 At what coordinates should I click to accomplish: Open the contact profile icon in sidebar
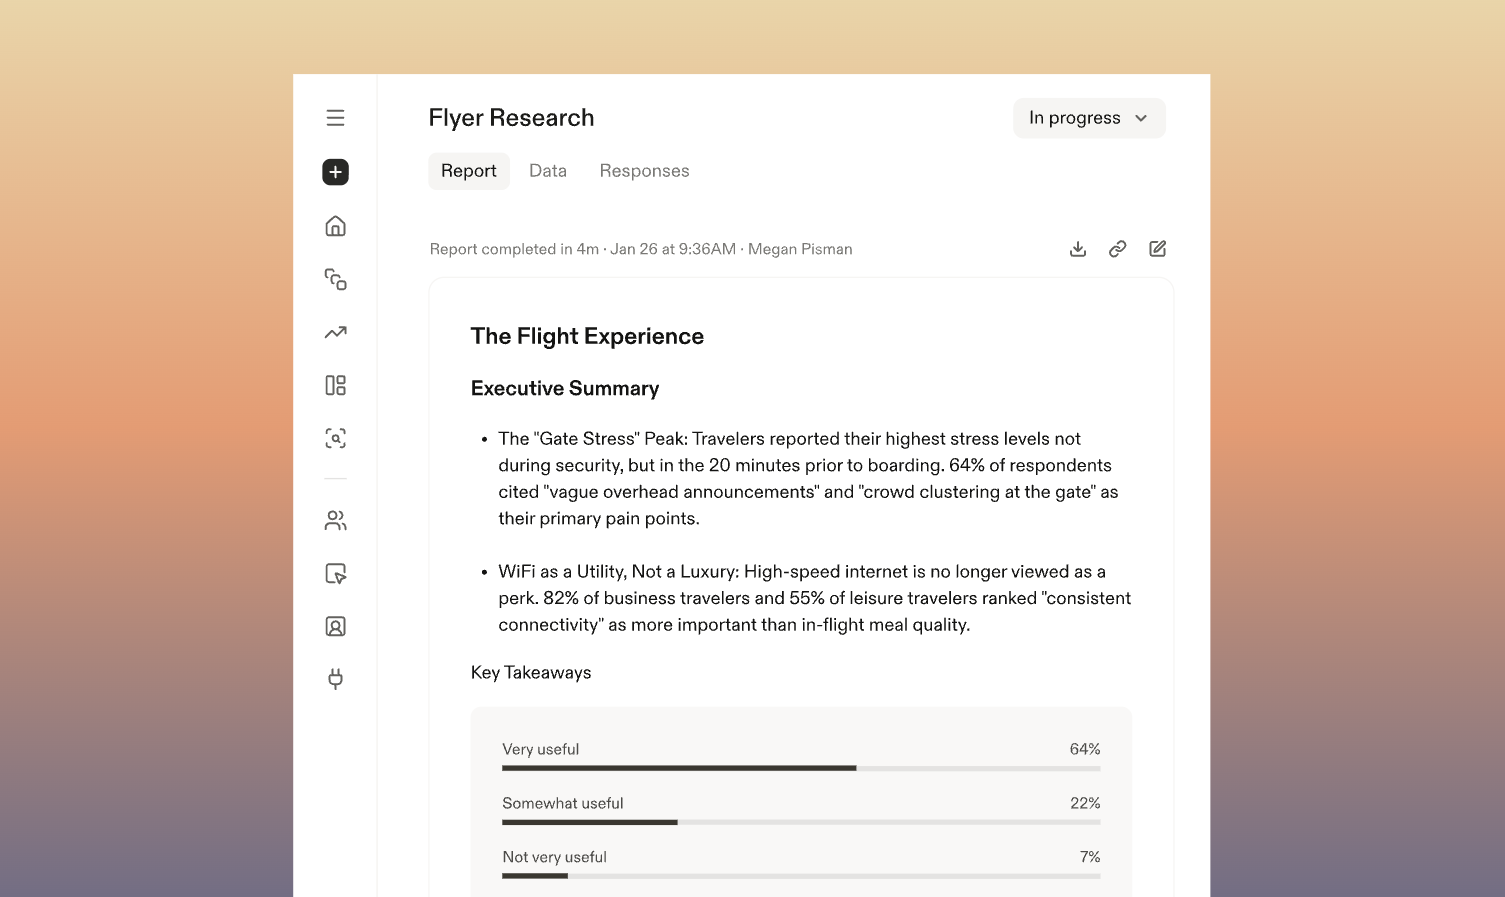coord(335,626)
